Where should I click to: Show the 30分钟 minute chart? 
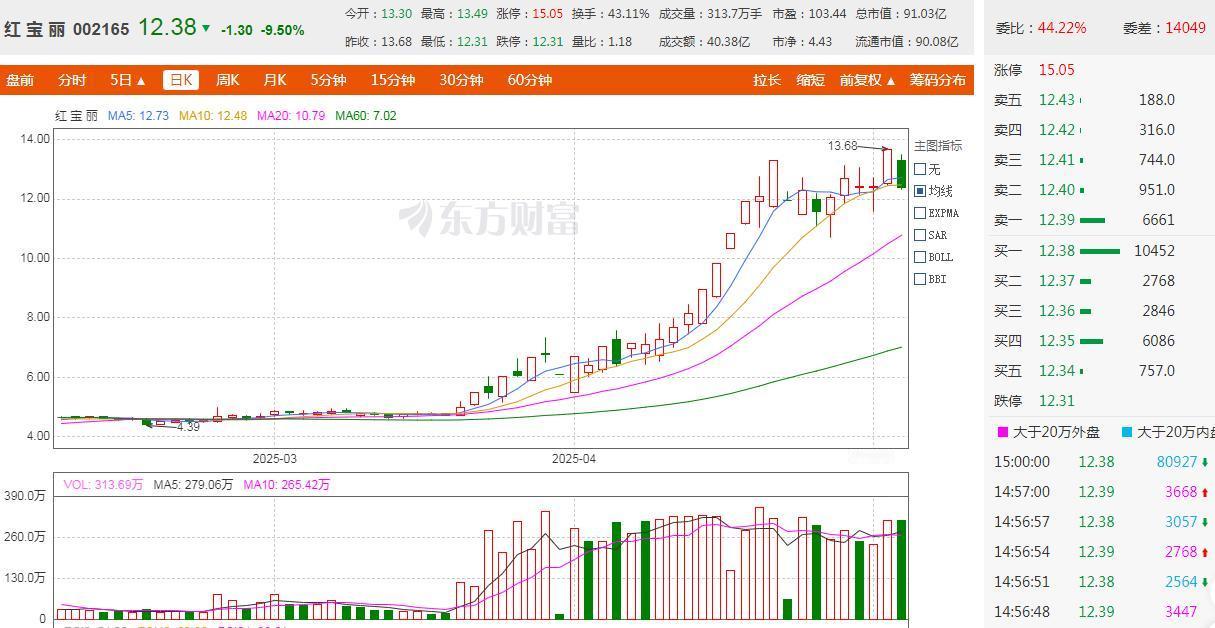pos(461,80)
